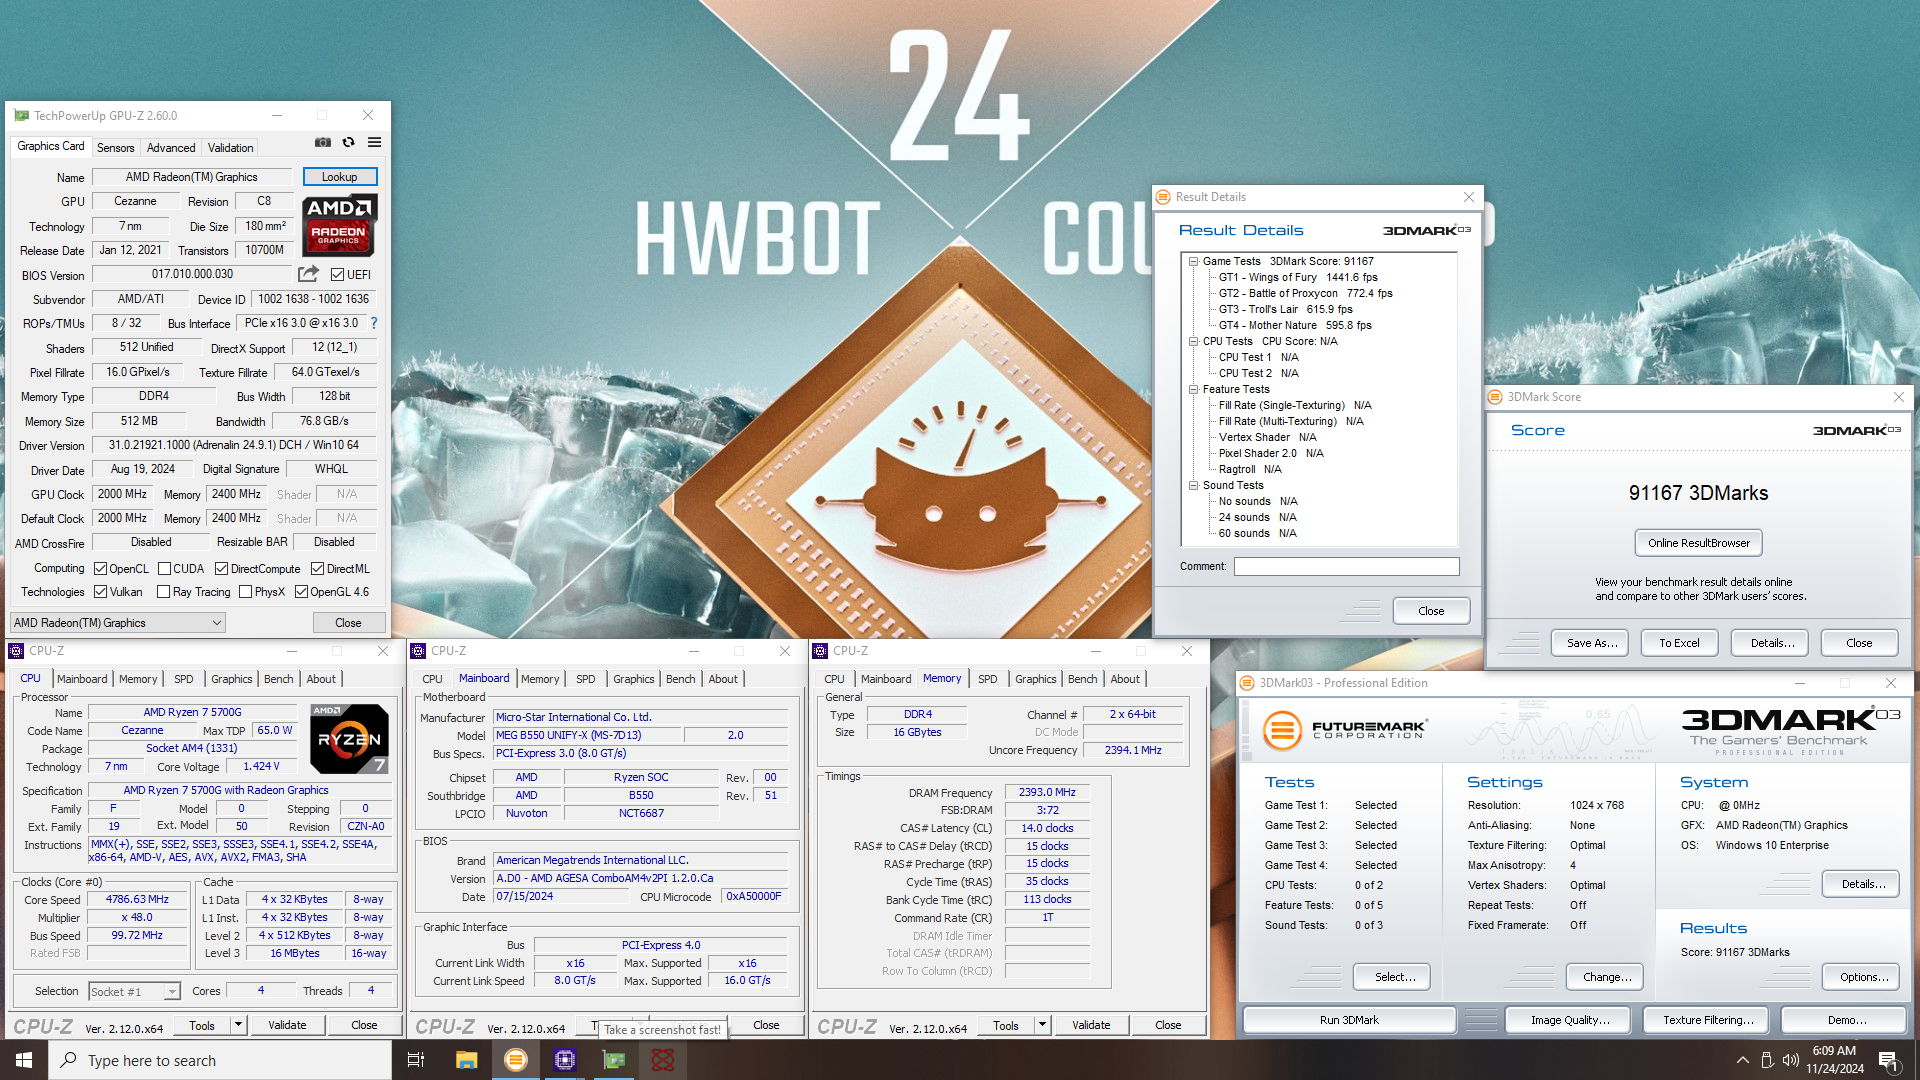The height and width of the screenshot is (1080, 1920).
Task: Collapse the Sound Tests tree node
Action: coord(1193,485)
